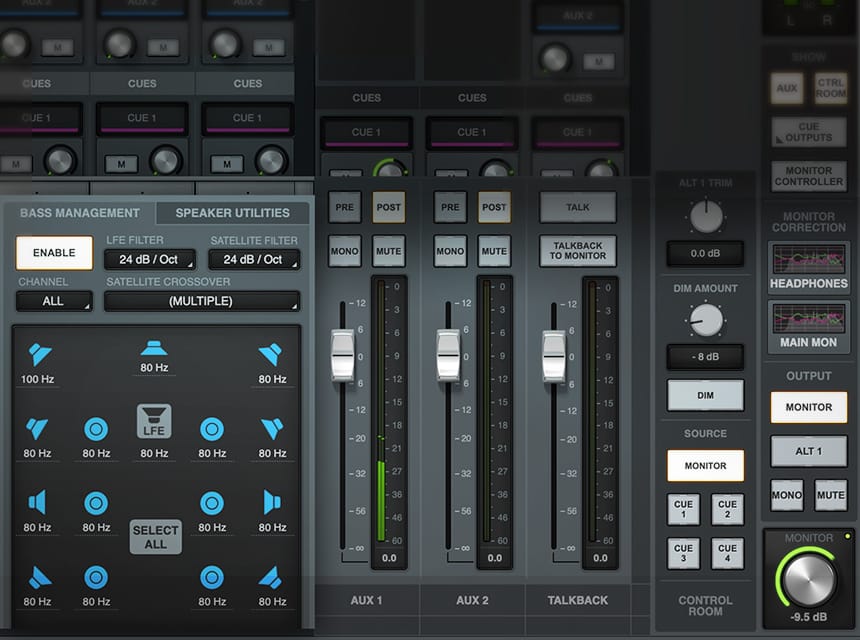860x640 pixels.
Task: Select the front center speaker icon
Action: click(x=154, y=348)
